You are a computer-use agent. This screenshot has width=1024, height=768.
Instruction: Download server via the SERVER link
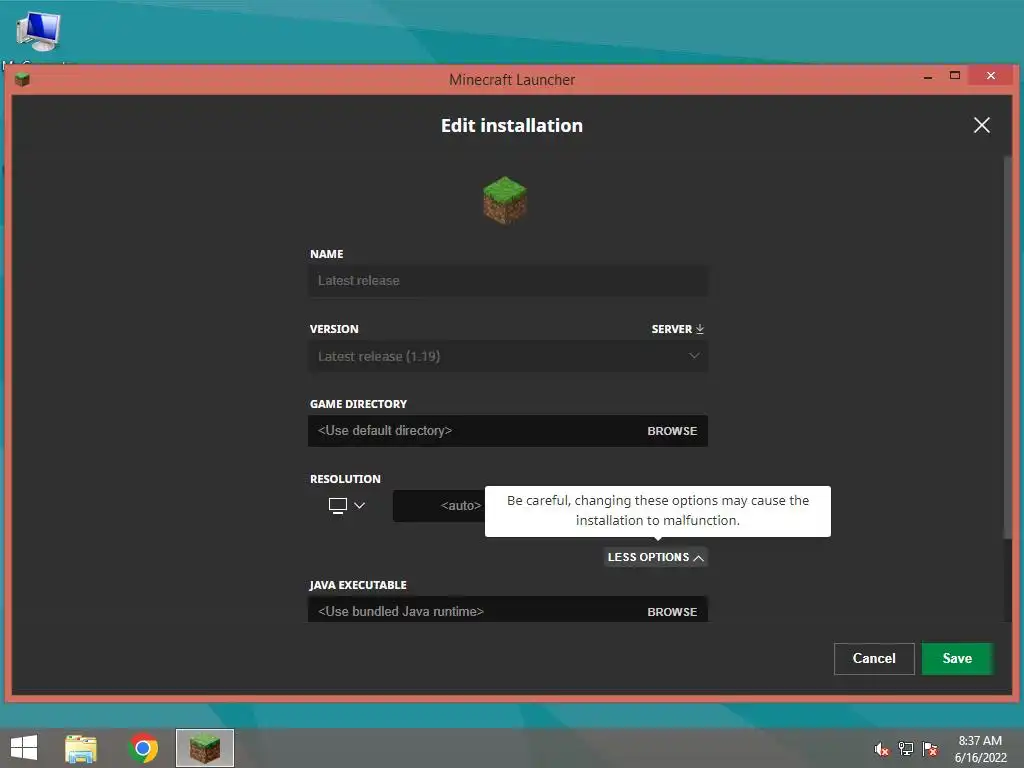click(x=677, y=329)
